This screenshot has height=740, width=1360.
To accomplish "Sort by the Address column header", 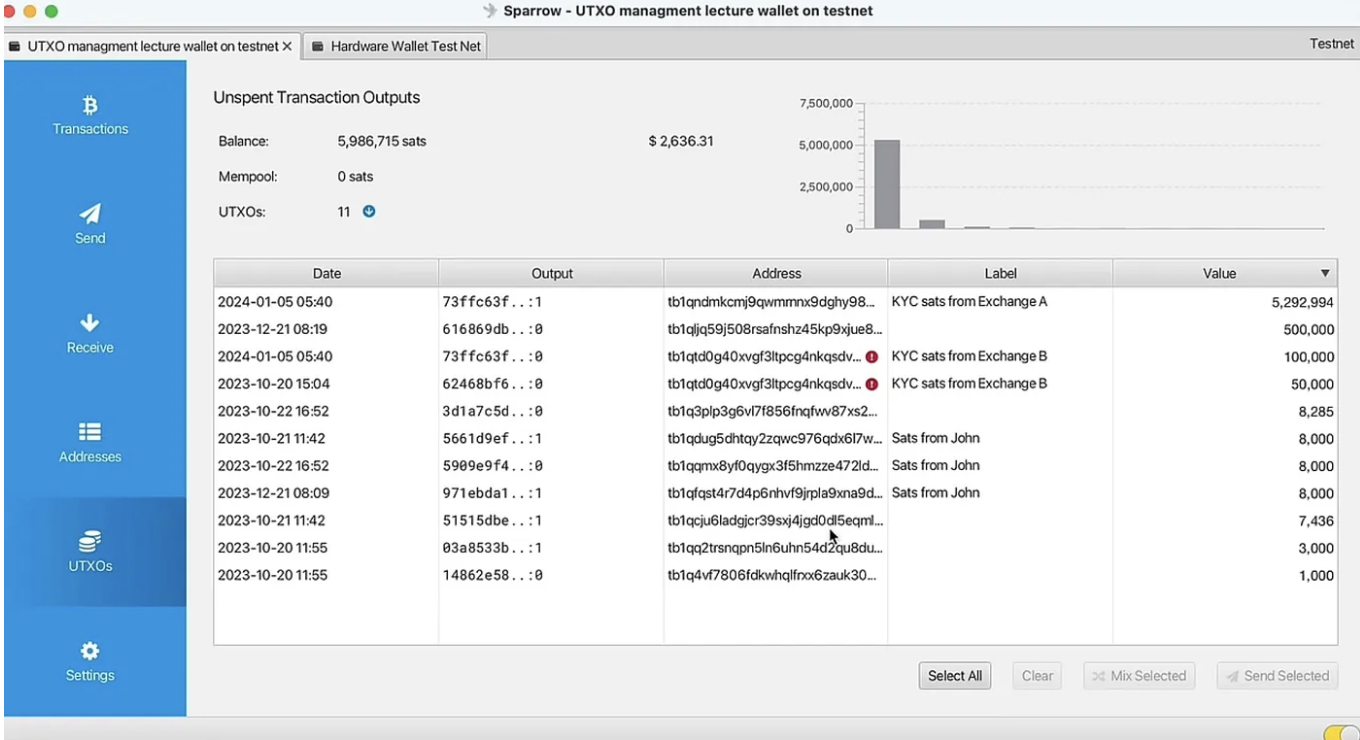I will coord(776,274).
